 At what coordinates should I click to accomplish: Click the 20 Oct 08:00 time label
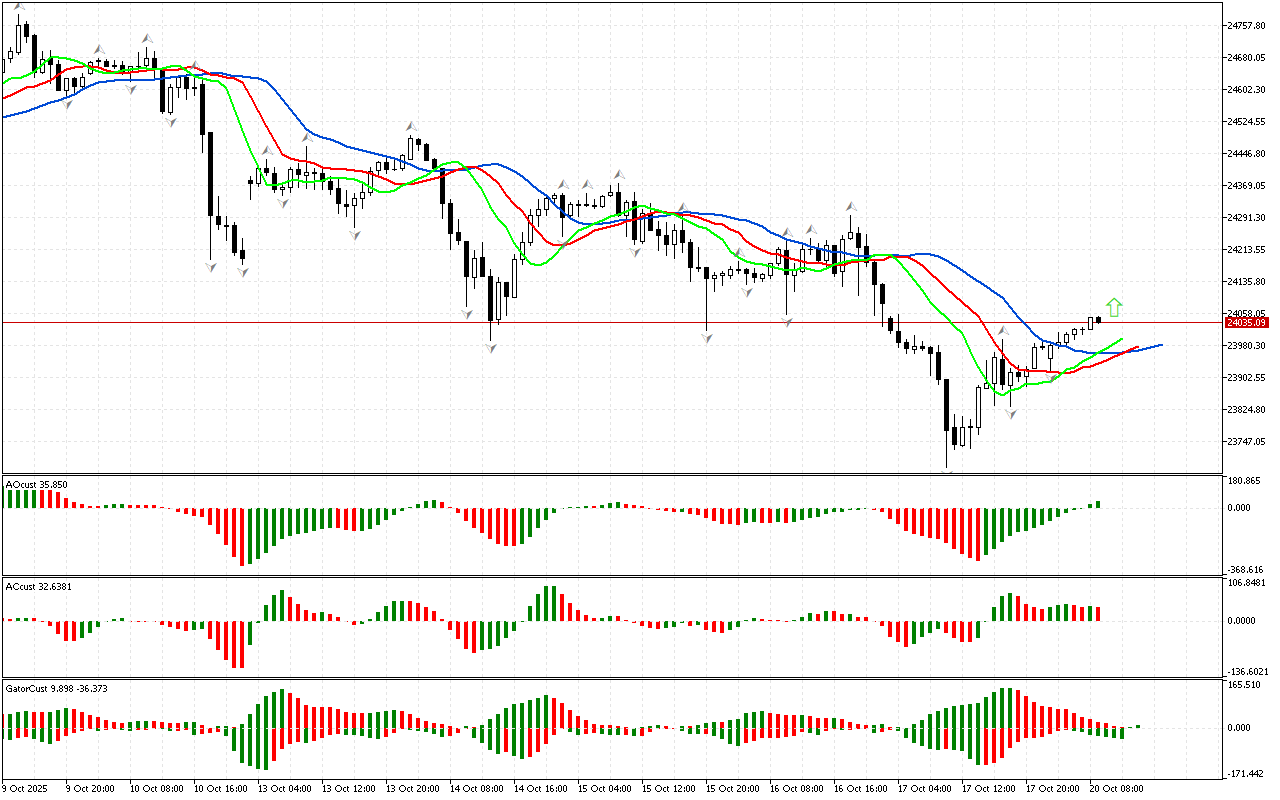[1118, 788]
